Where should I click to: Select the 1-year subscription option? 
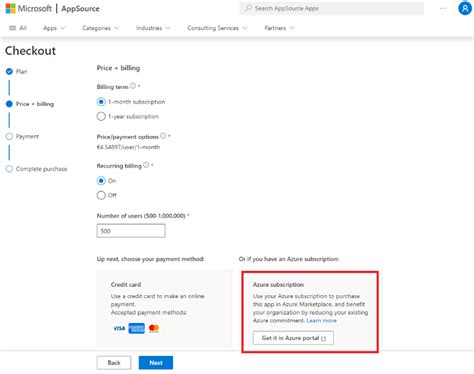point(101,116)
